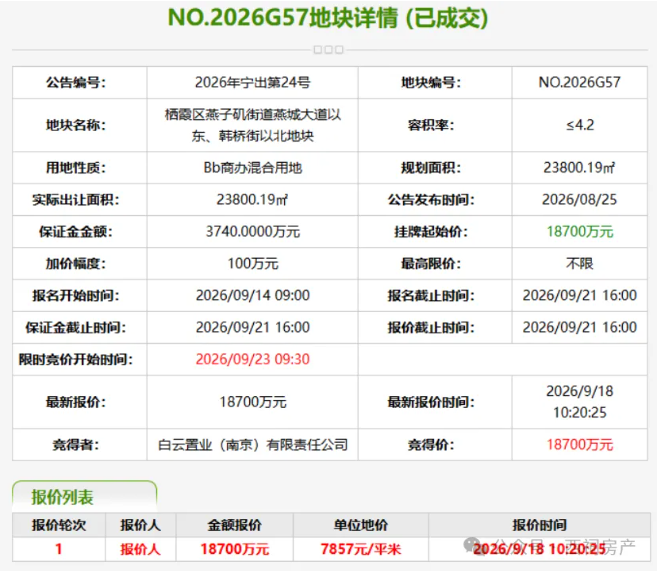Click the 金额报价 column header
The width and height of the screenshot is (661, 571).
click(x=234, y=525)
